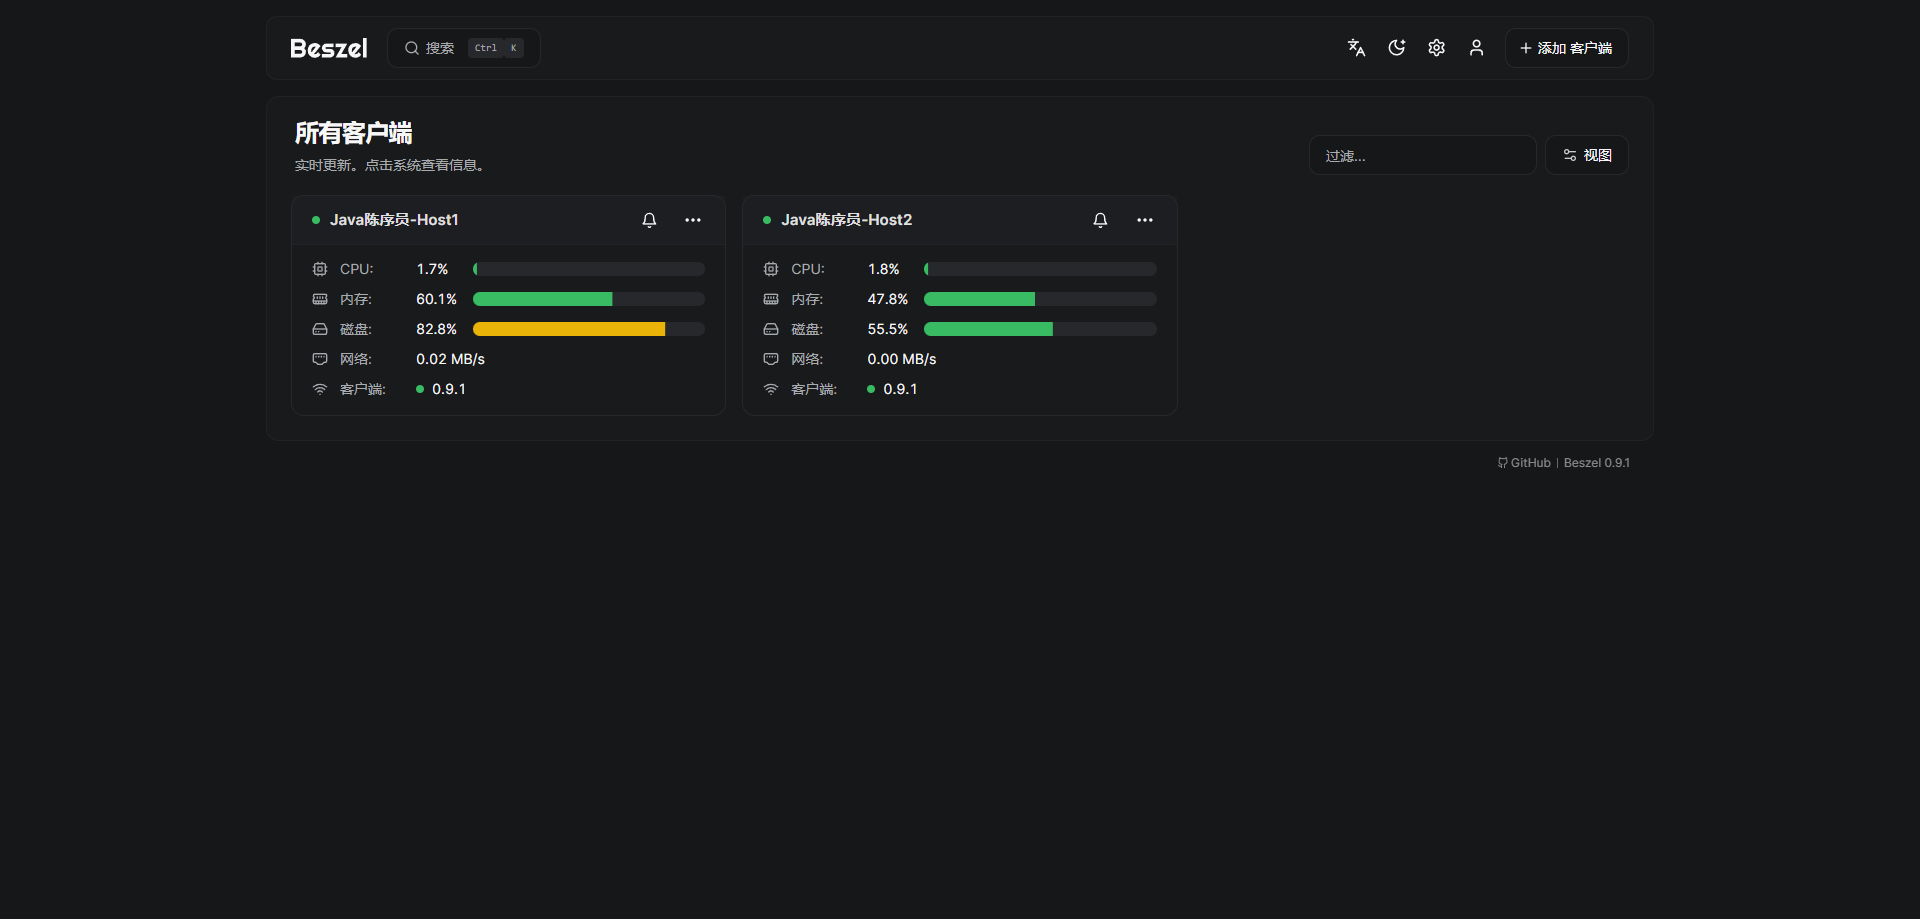Open the Beszel 0.9.1 version link
This screenshot has width=1920, height=919.
1596,463
